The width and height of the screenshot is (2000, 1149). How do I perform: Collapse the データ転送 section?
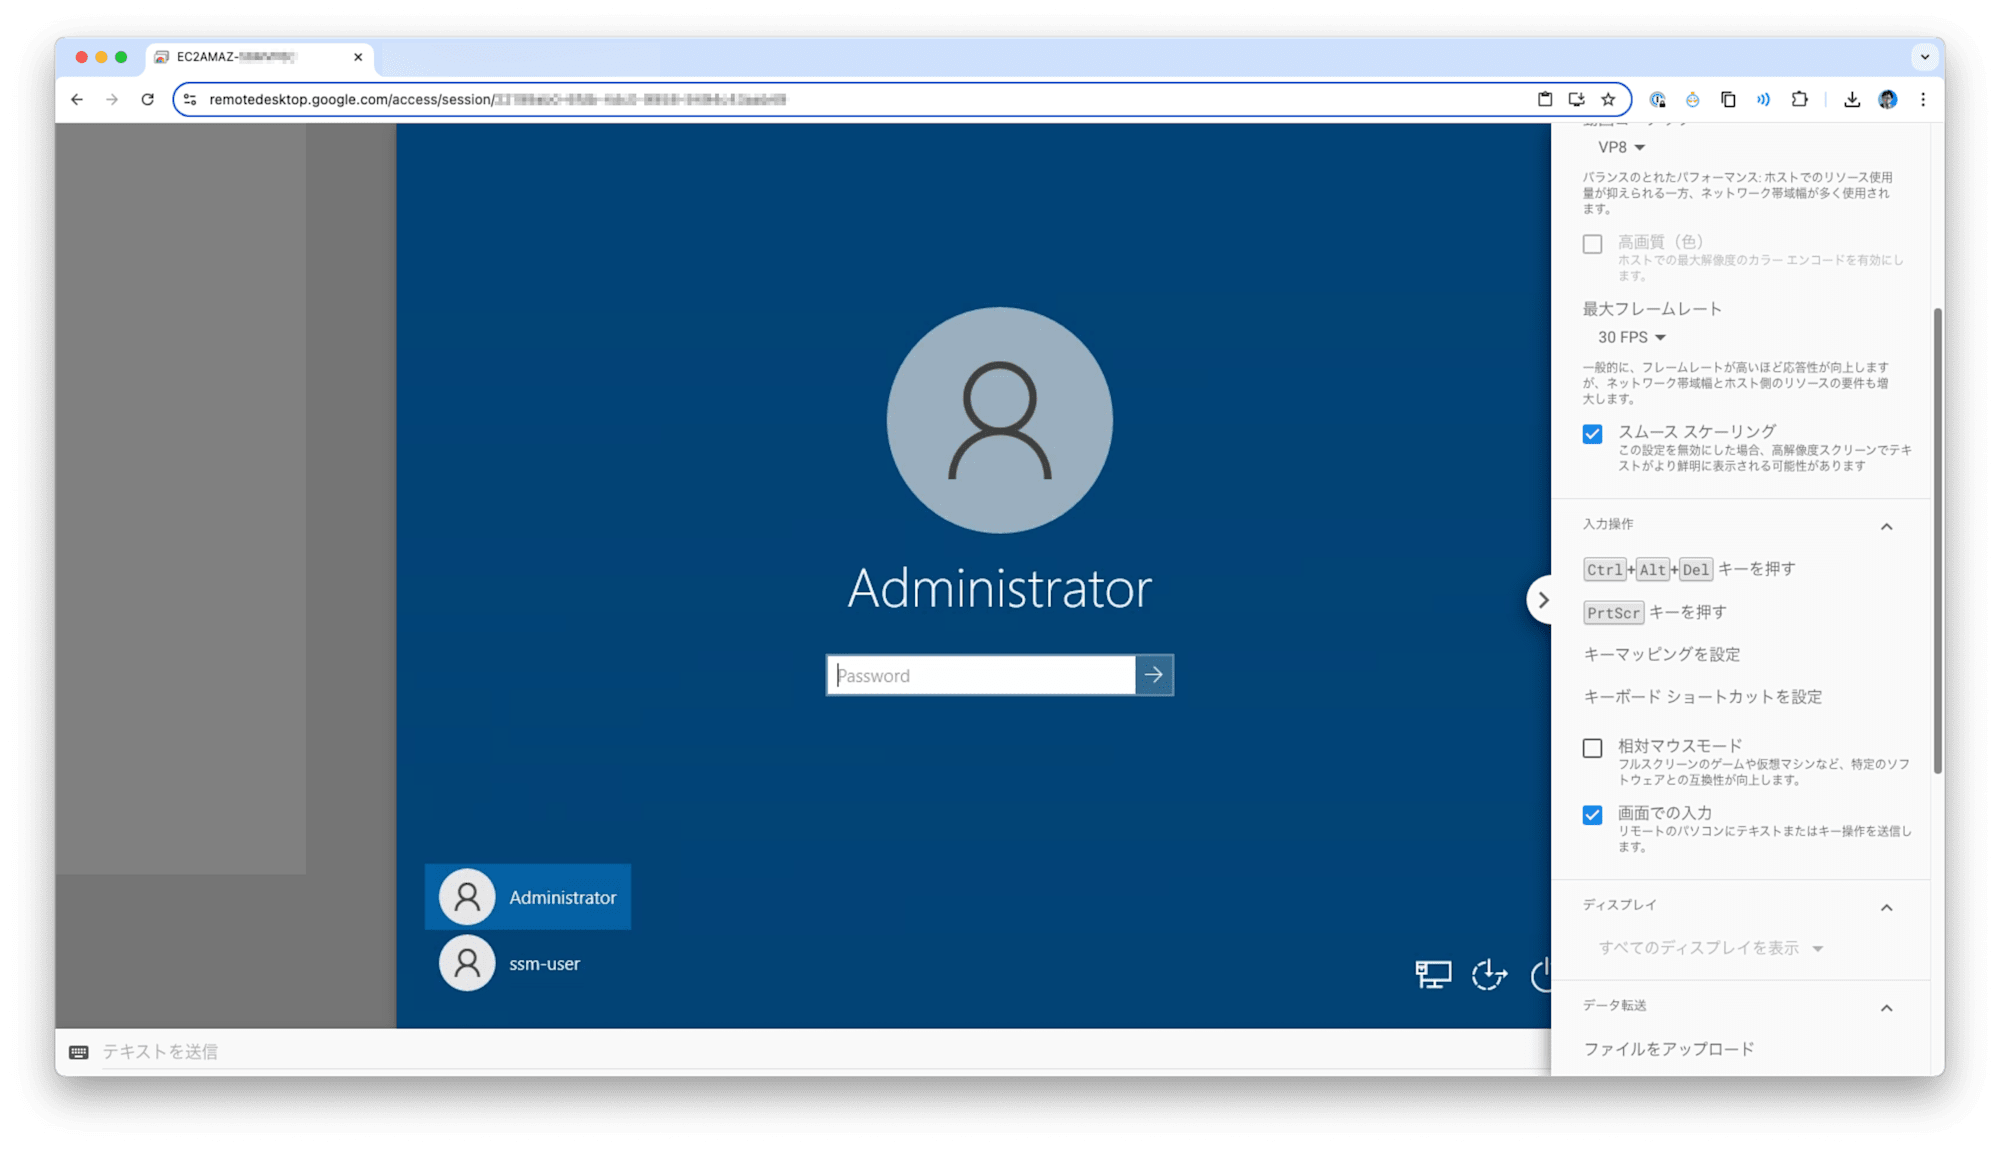[x=1886, y=1007]
